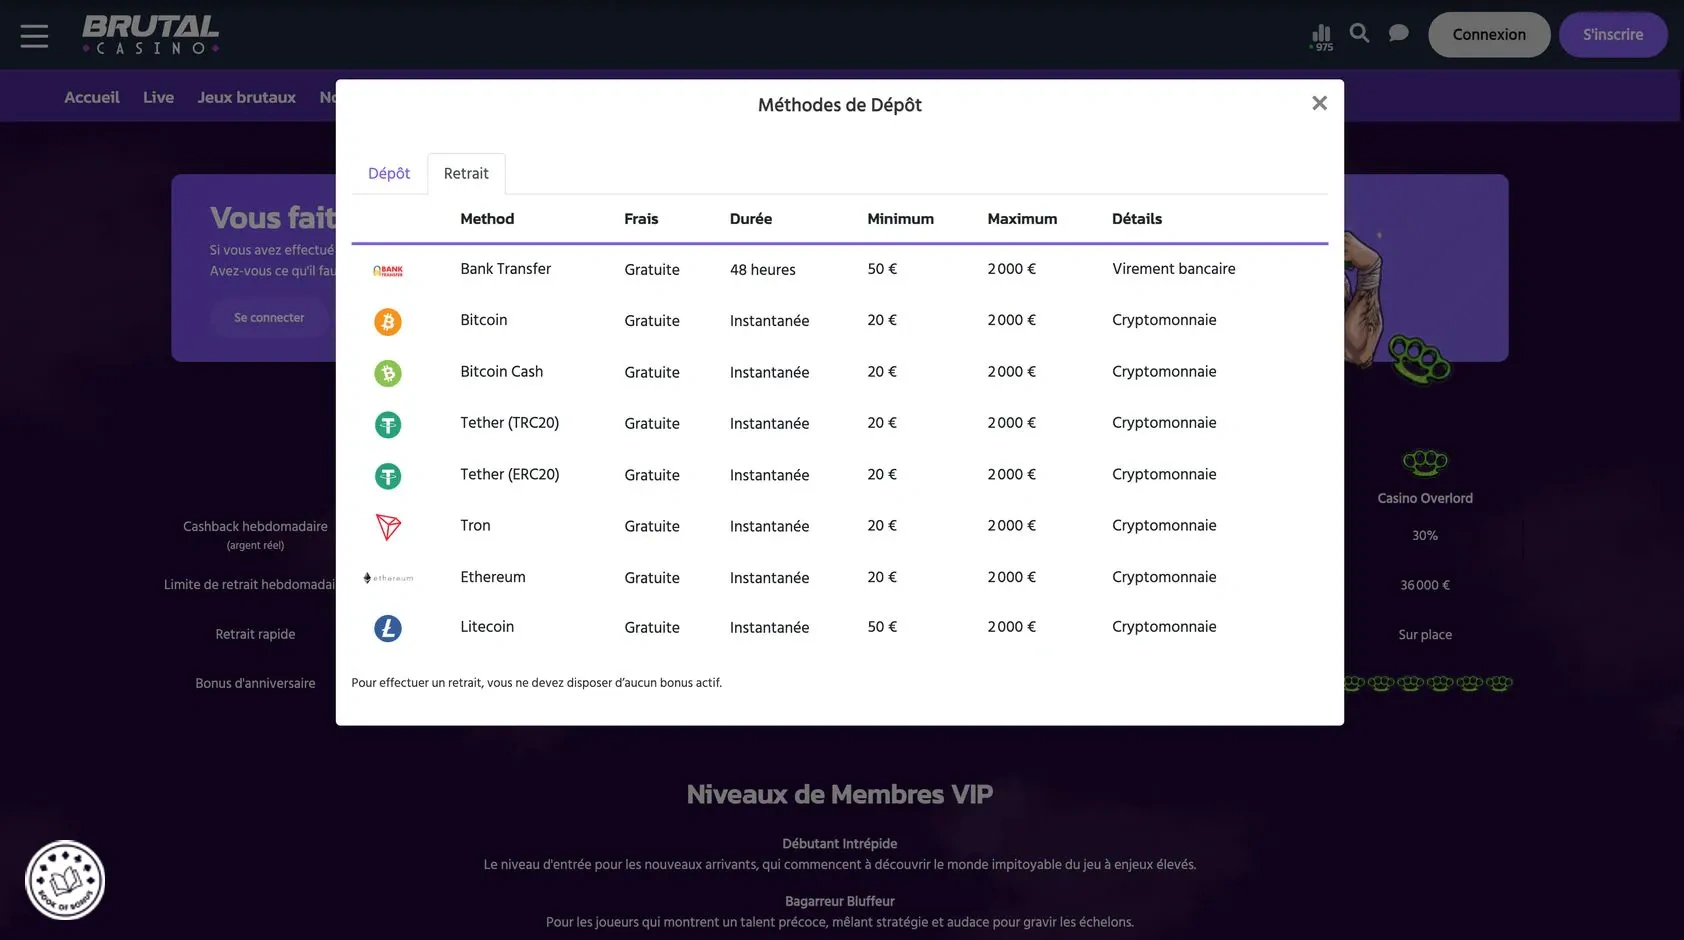
Task: Click the Bank Transfer 50 € minimum
Action: (x=882, y=268)
